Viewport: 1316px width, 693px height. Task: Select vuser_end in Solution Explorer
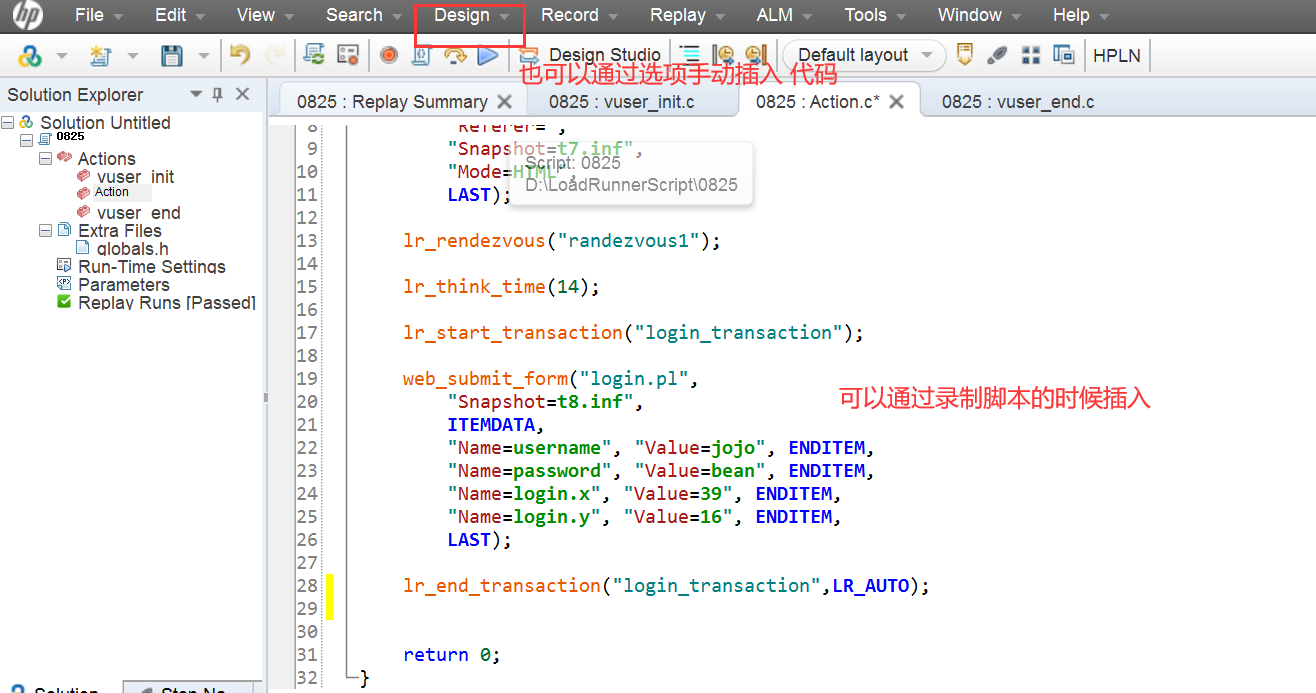[x=138, y=212]
